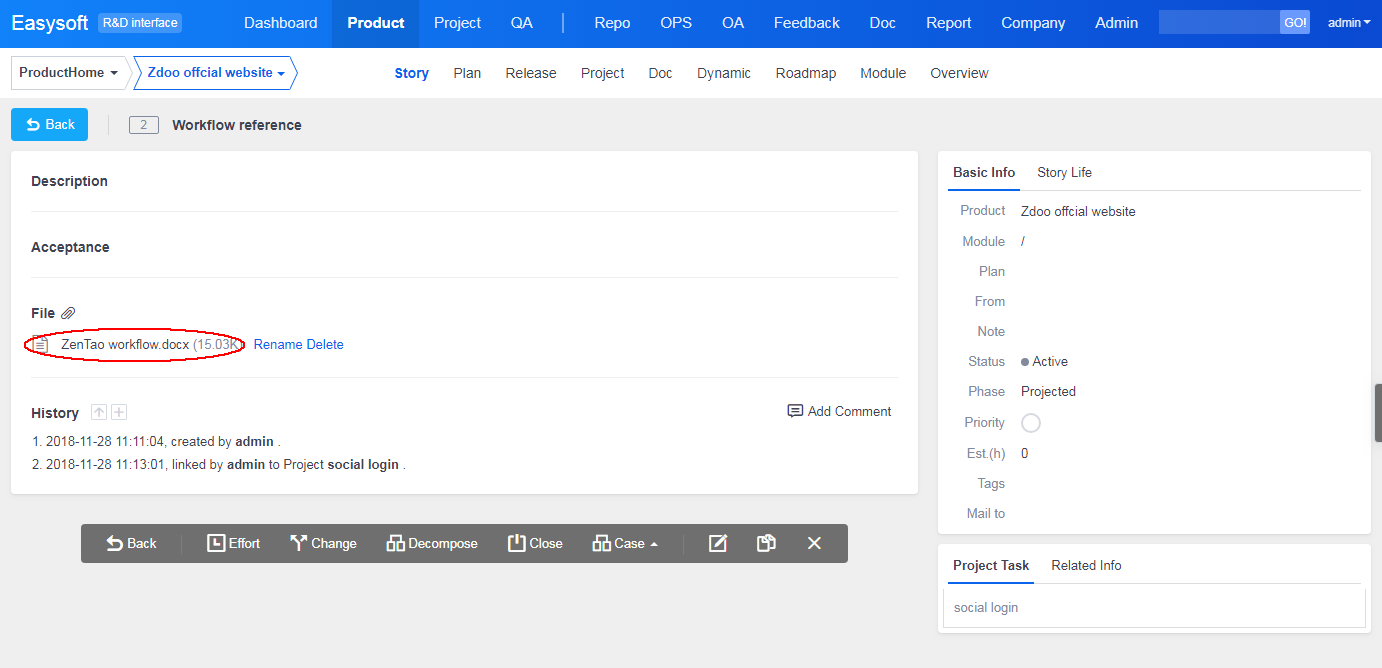Open the Case dropdown menu
Image resolution: width=1382 pixels, height=668 pixels.
(x=625, y=543)
